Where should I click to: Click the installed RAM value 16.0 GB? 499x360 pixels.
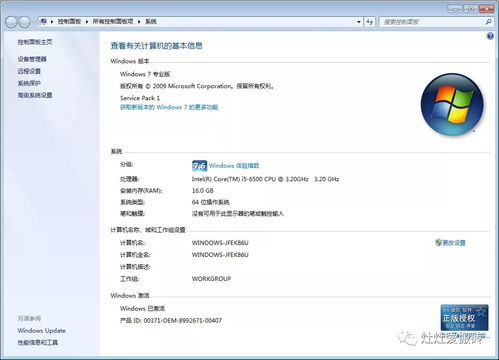click(x=203, y=191)
